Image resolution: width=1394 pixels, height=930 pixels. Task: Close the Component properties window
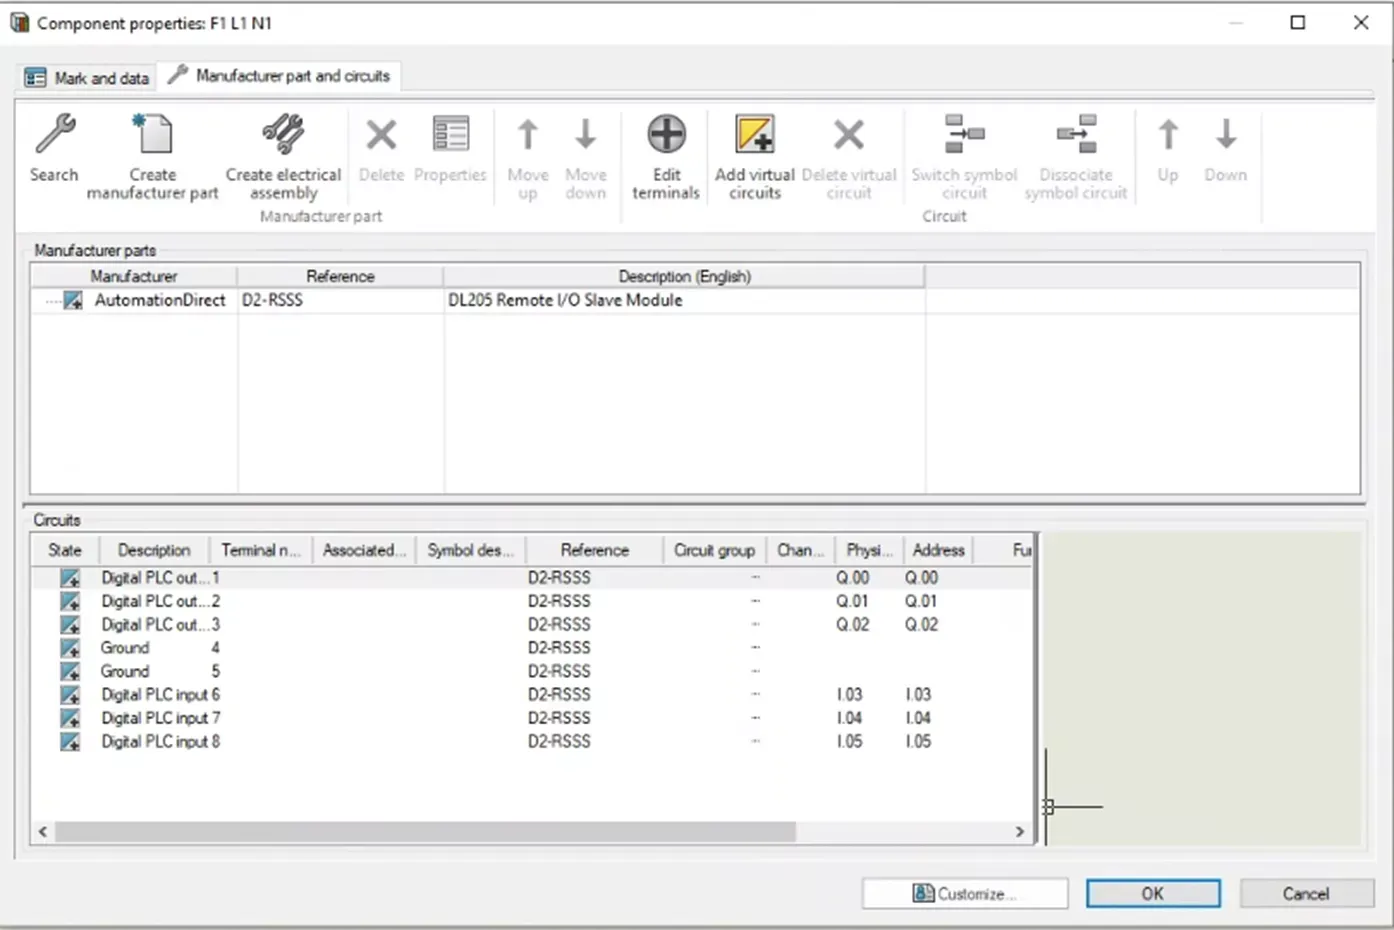point(1361,23)
